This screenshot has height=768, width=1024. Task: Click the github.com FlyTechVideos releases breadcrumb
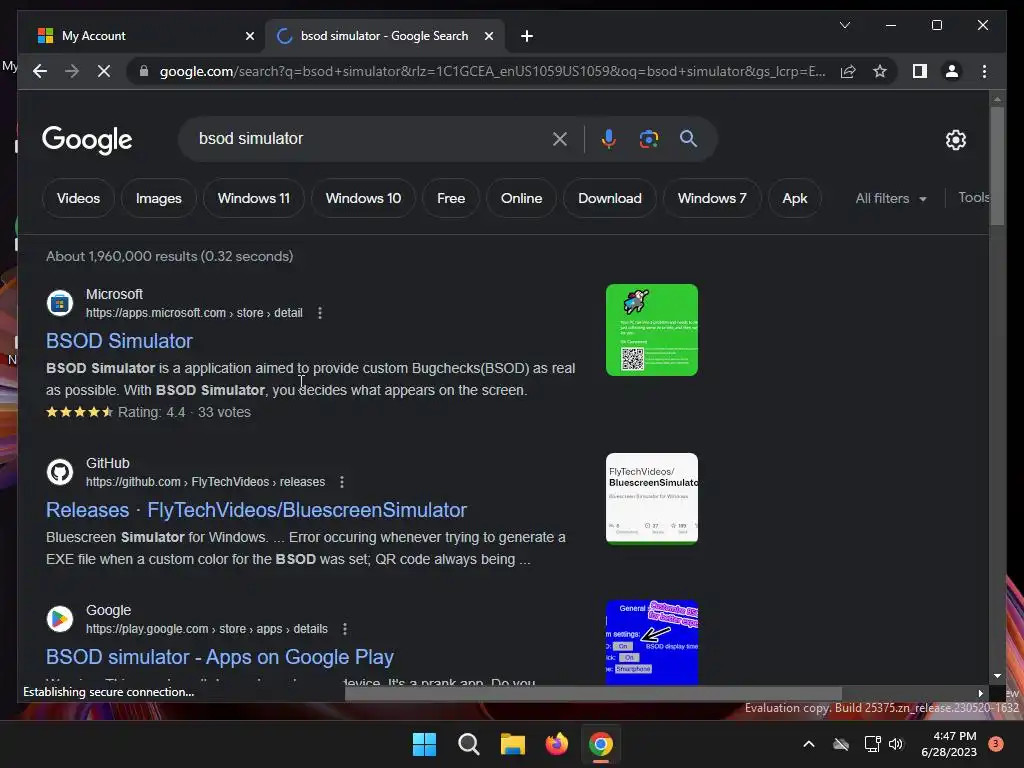click(205, 482)
